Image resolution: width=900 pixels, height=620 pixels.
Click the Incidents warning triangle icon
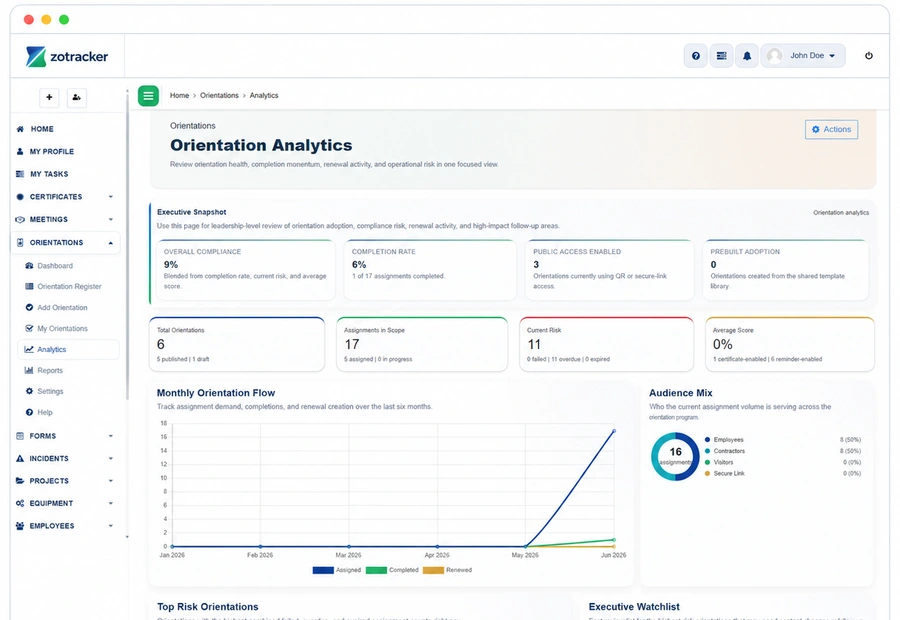pyautogui.click(x=20, y=458)
